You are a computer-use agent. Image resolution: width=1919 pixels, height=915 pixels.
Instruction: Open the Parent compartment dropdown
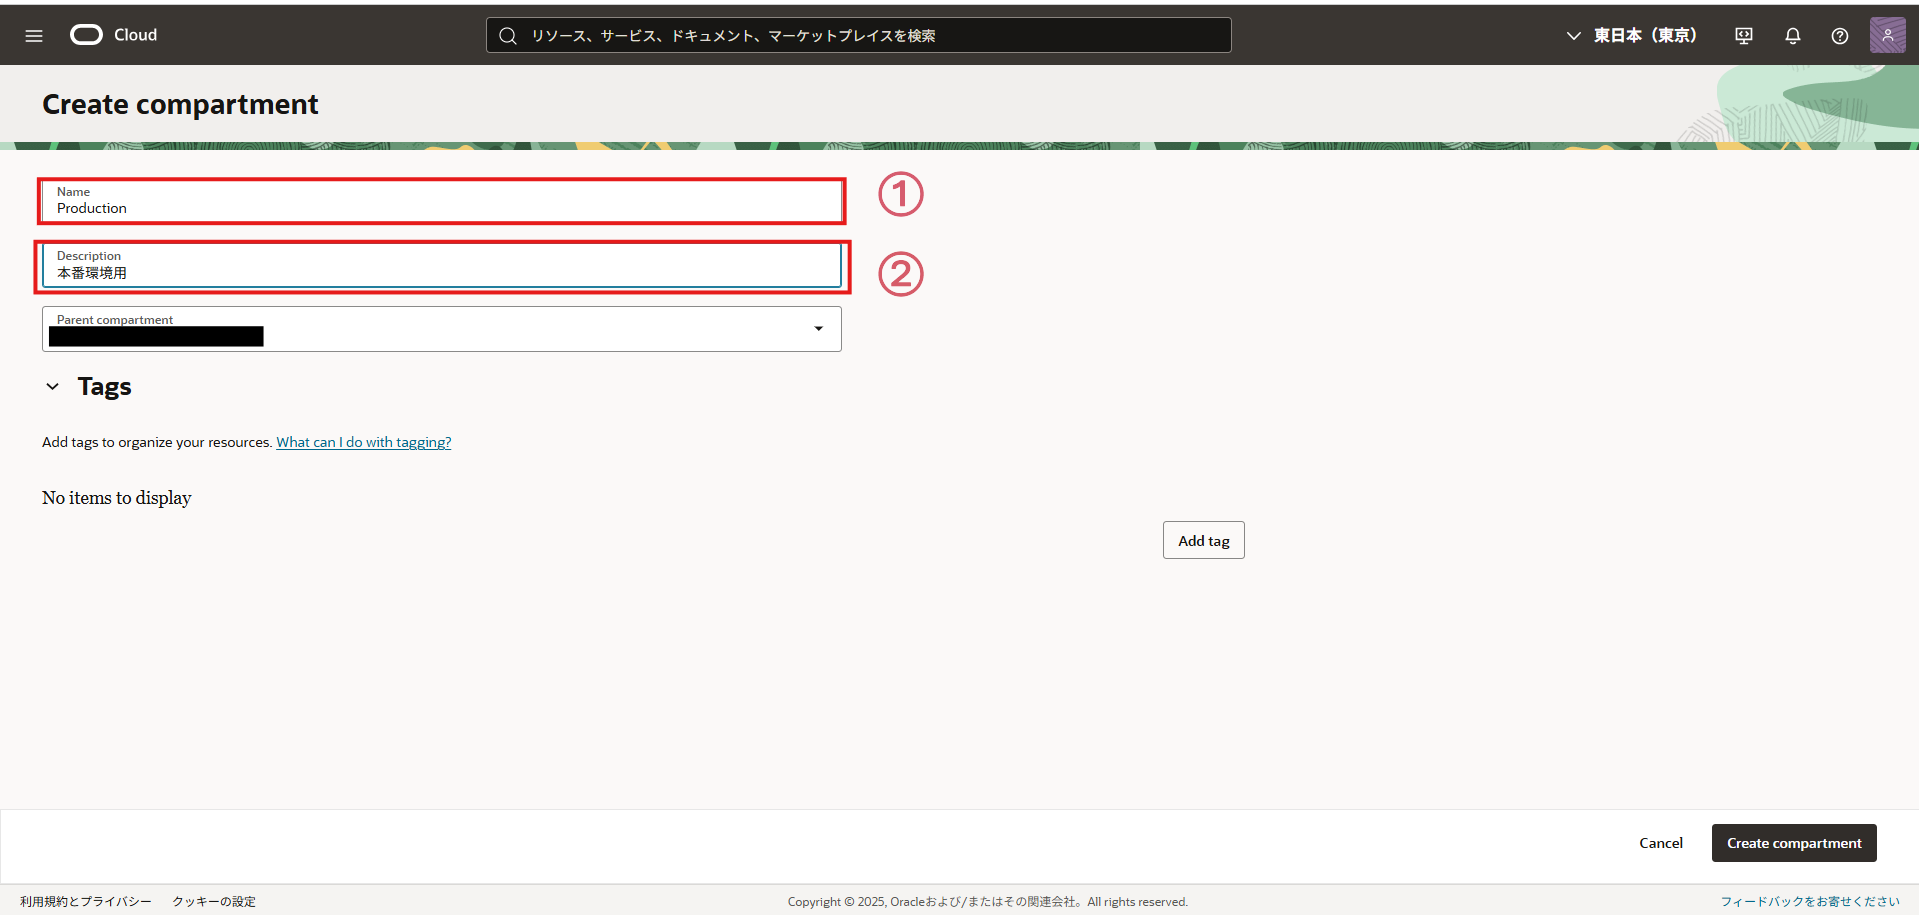click(x=442, y=329)
